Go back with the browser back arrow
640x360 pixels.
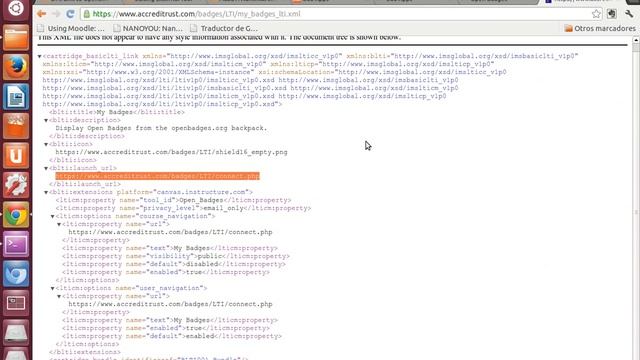point(41,14)
